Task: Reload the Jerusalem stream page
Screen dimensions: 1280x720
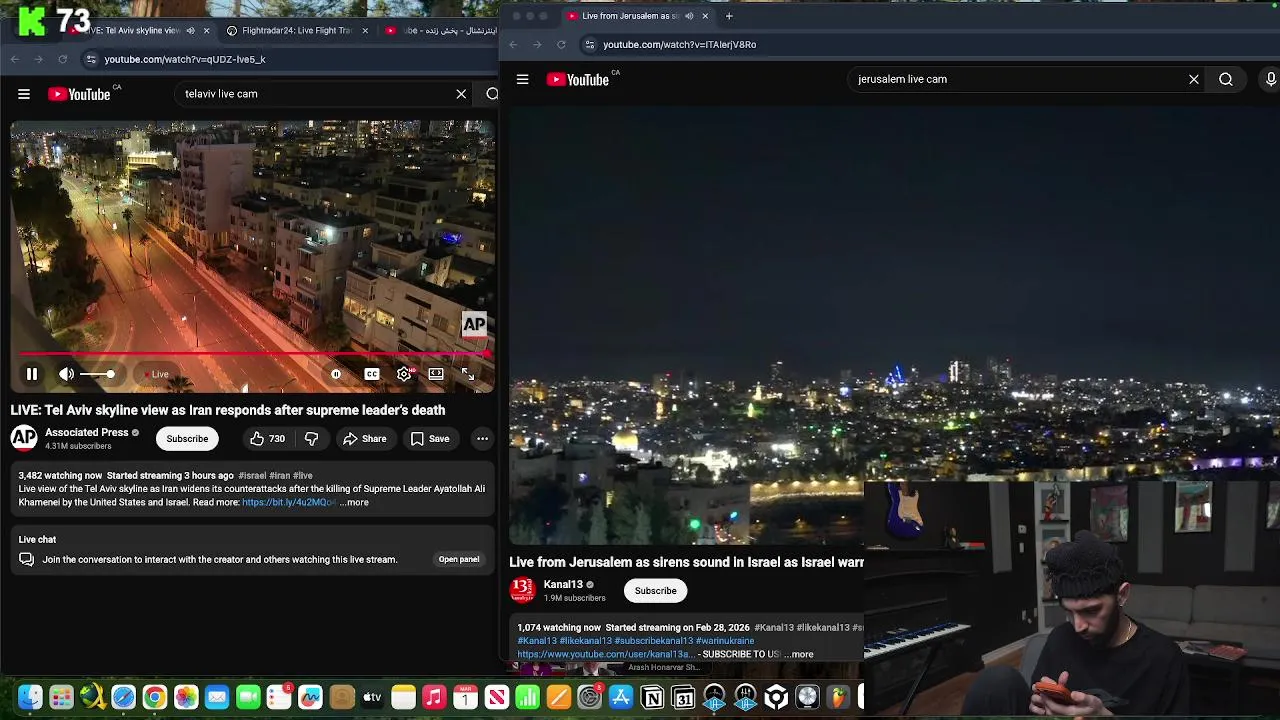Action: tap(561, 44)
